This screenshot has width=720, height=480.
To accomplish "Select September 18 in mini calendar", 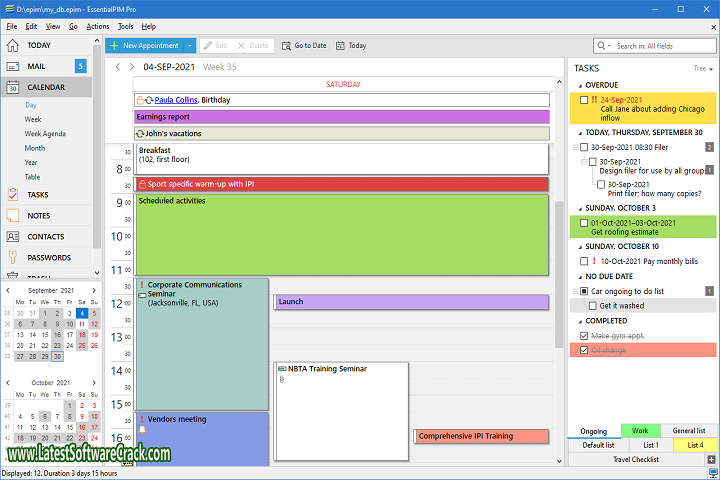I will 82,335.
